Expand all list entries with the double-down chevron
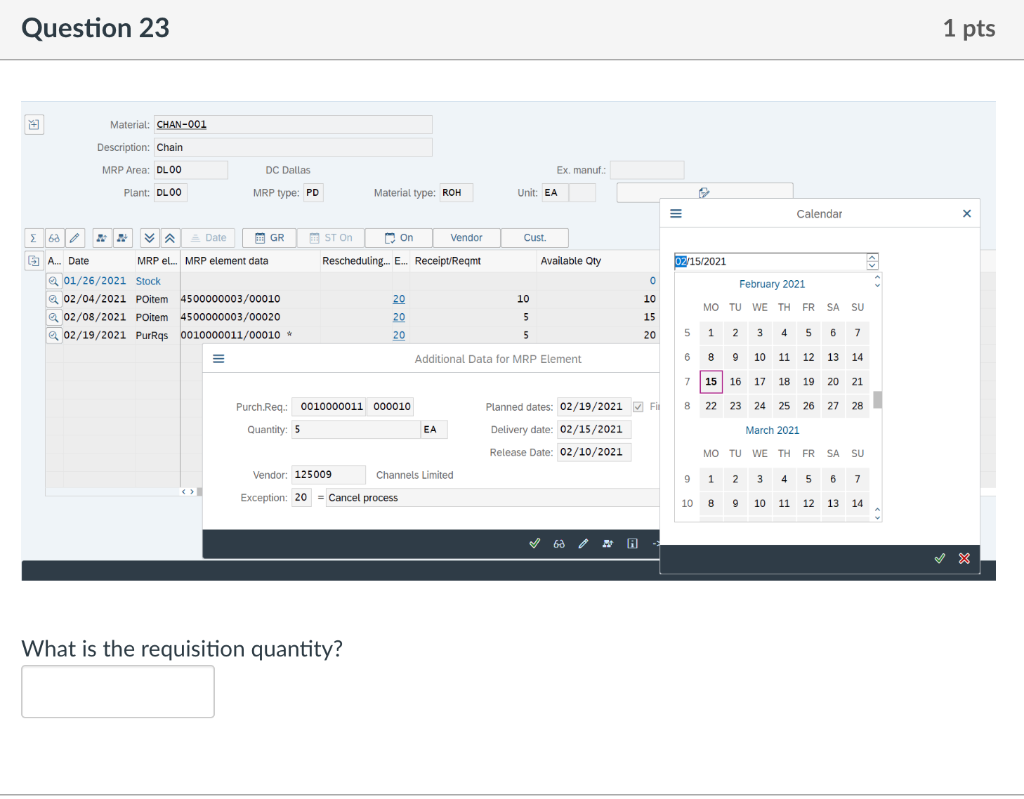The image size is (1024, 799). pos(150,237)
